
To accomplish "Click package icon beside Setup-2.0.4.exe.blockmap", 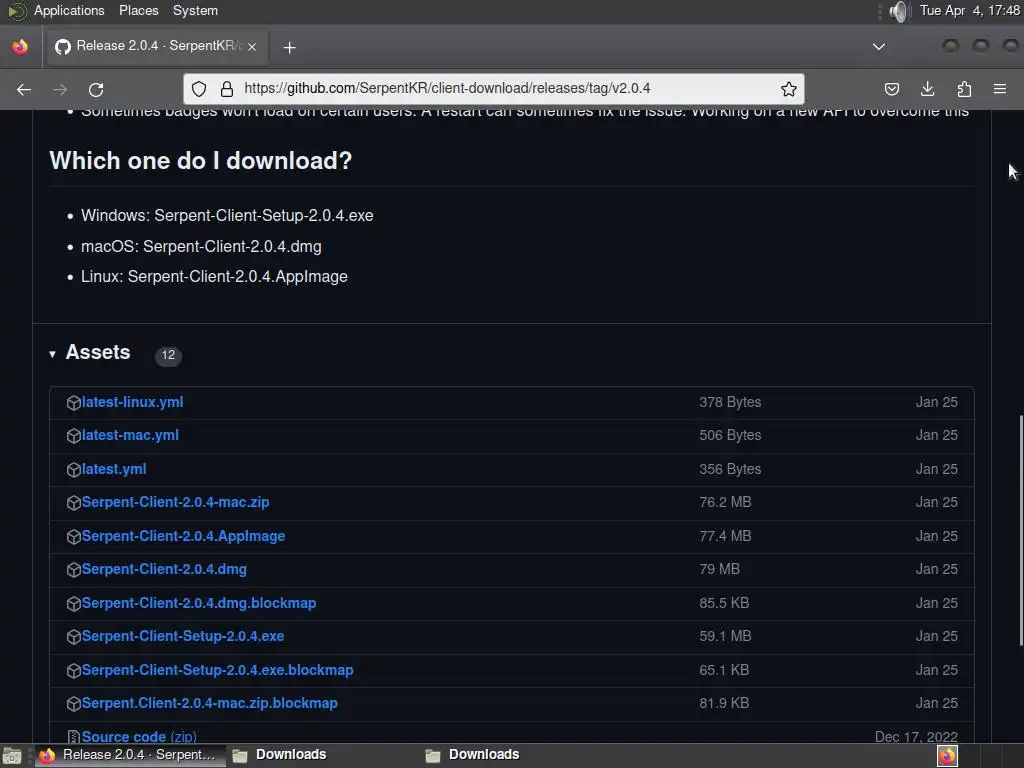I will point(74,671).
